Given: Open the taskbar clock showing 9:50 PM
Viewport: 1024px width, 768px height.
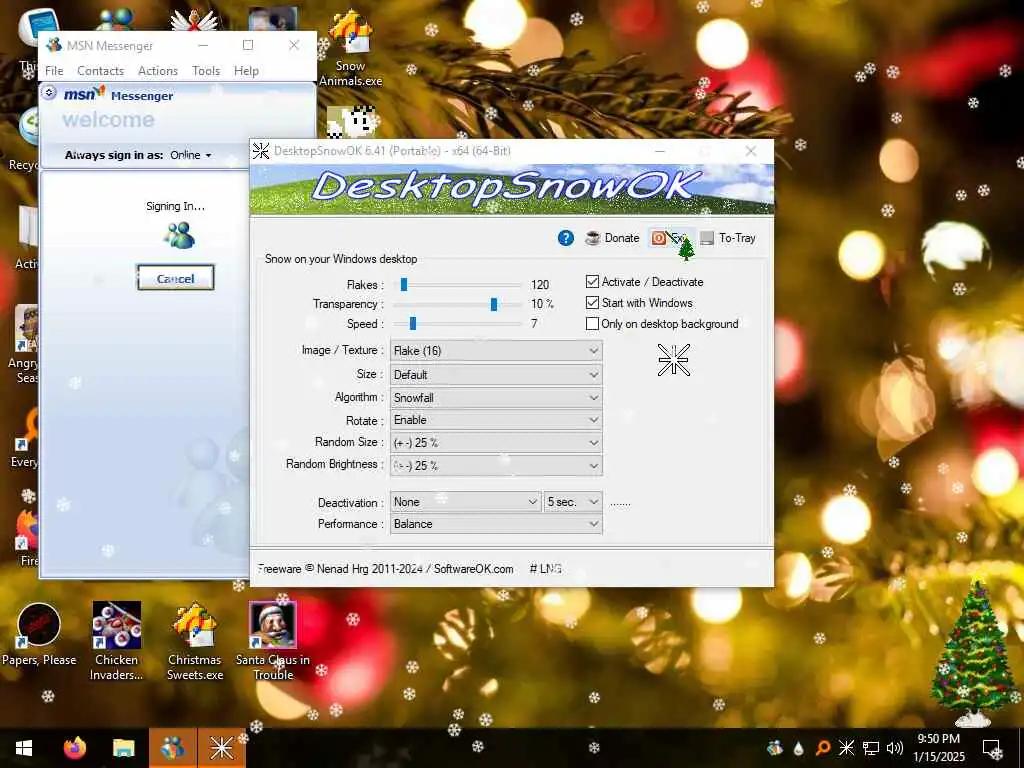Looking at the screenshot, I should [x=939, y=748].
